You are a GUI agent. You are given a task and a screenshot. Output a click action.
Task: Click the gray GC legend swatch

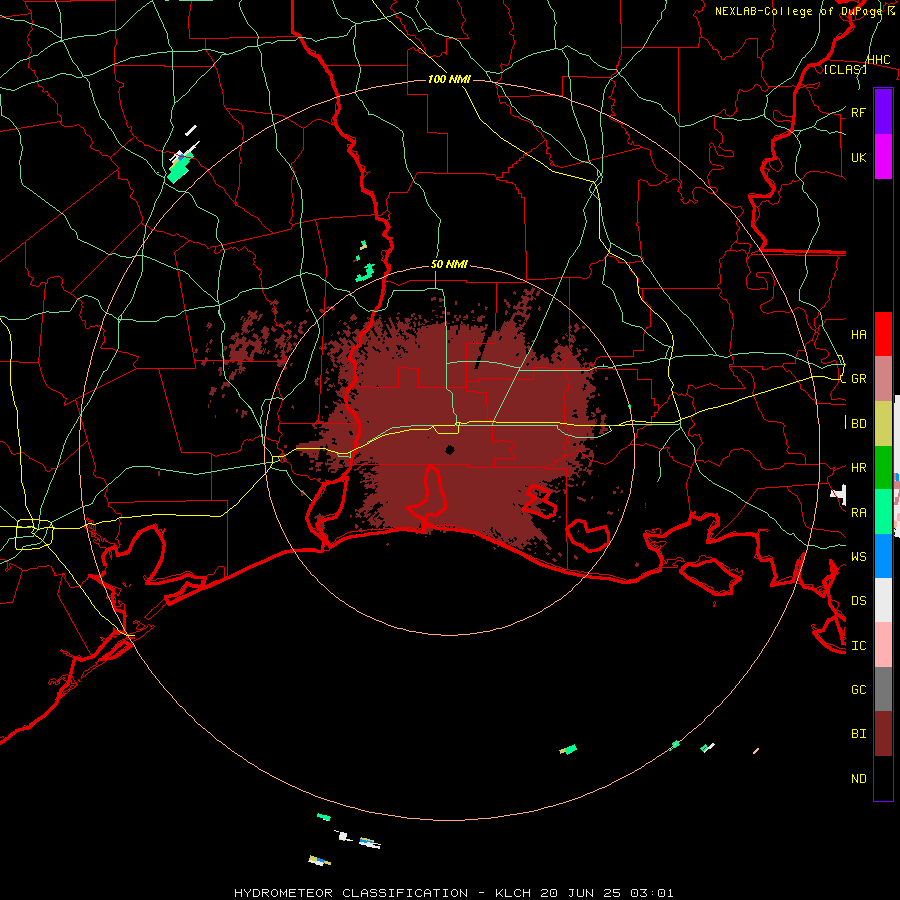pos(883,689)
